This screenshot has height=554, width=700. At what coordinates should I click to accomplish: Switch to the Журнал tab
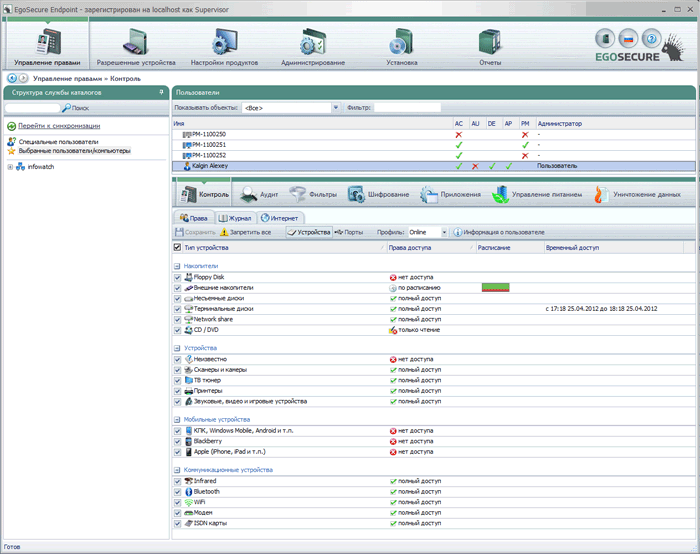[235, 218]
